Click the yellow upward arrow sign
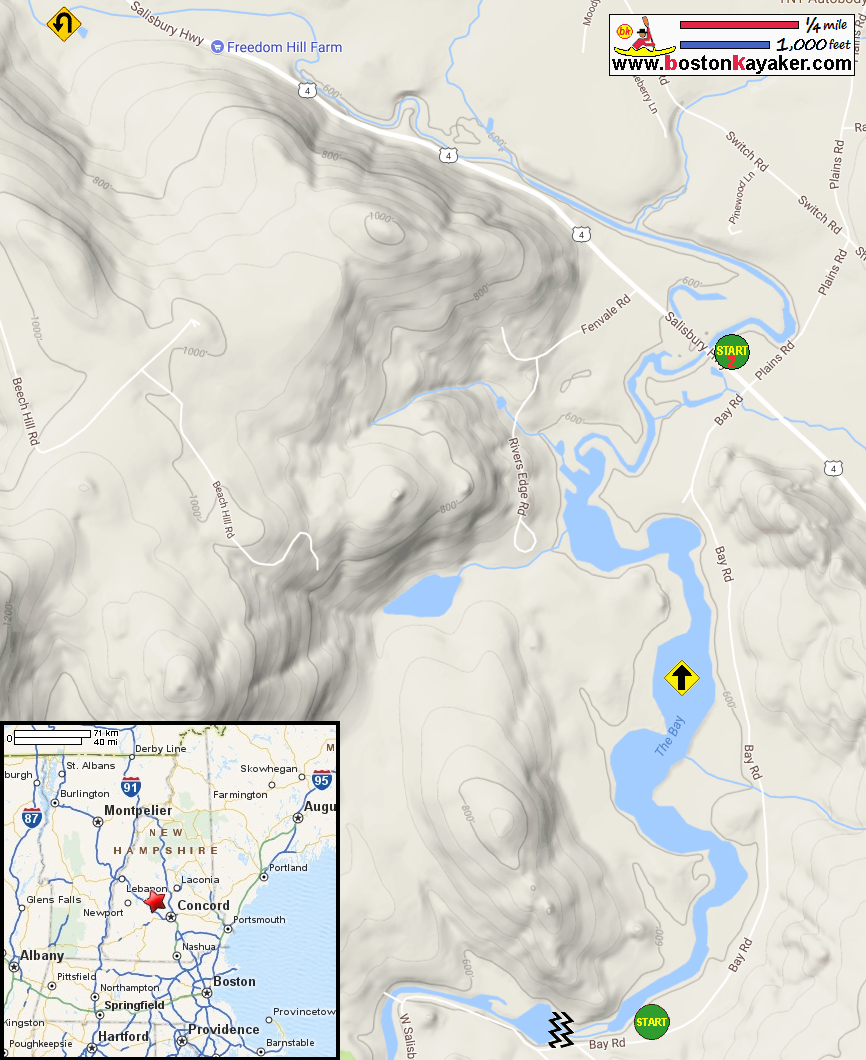Screen dimensions: 866x1060 tap(681, 677)
